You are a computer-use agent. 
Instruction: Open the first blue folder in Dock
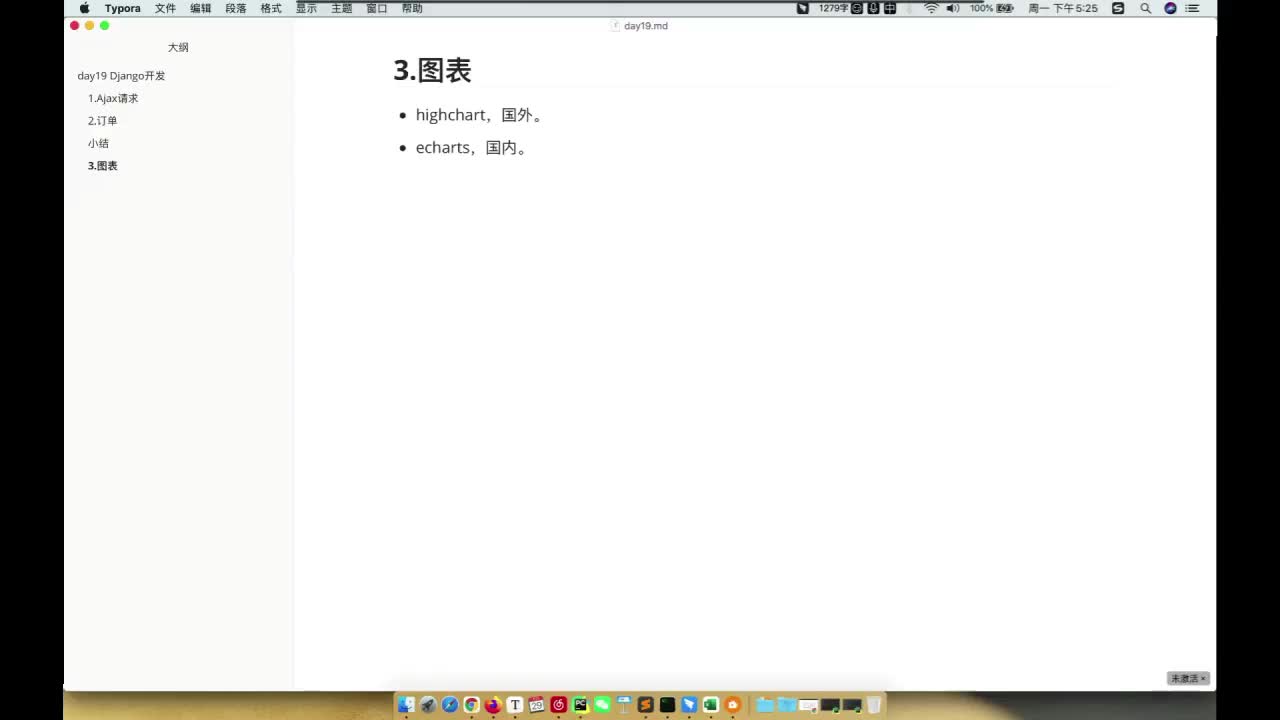click(765, 705)
